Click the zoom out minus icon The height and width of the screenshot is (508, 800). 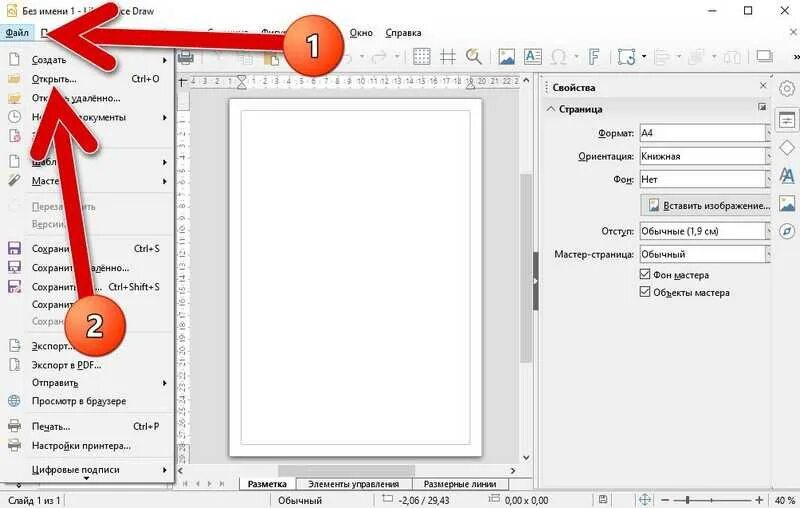pos(665,500)
